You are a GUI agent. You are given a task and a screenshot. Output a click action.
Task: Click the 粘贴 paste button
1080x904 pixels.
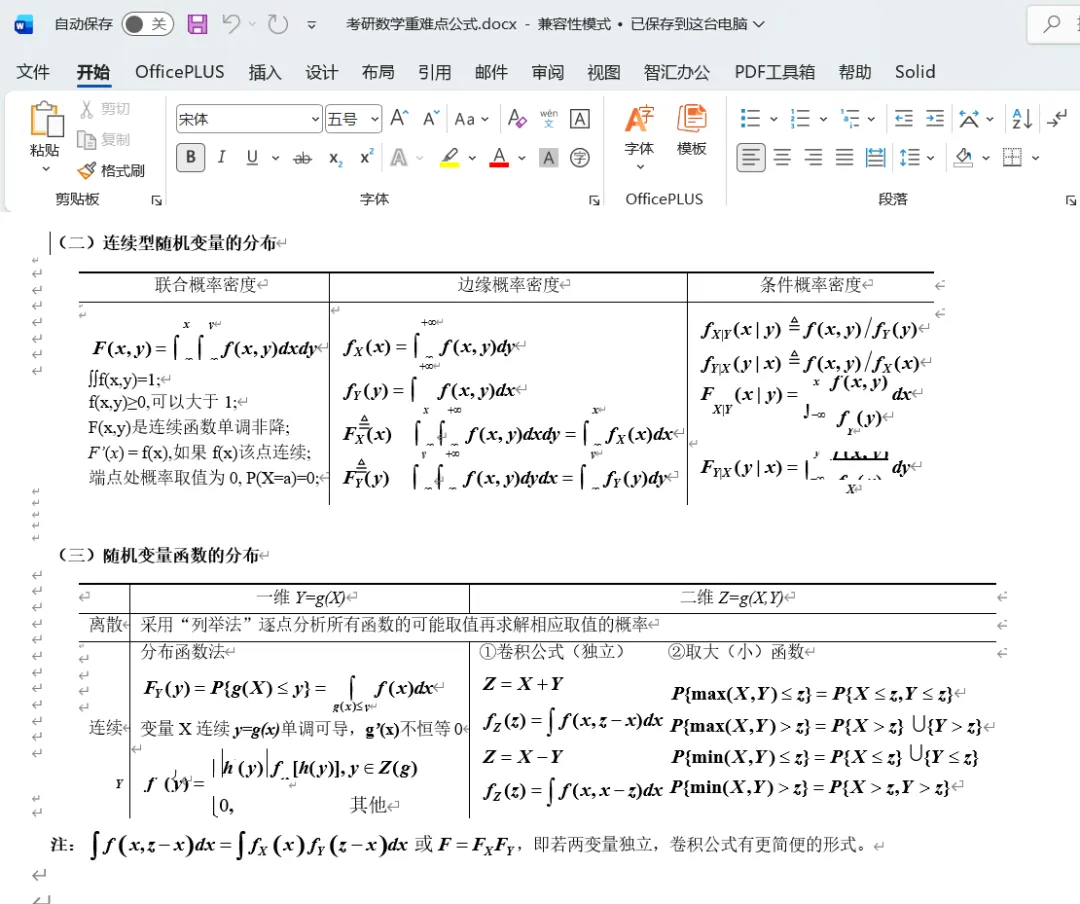tap(45, 129)
